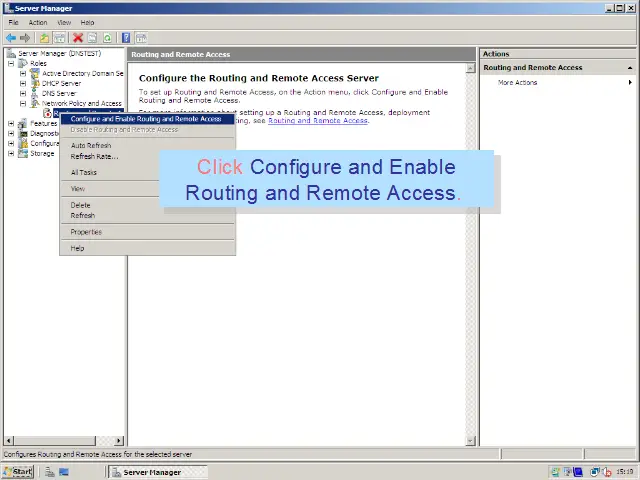Expand the DNS Server node
Image resolution: width=640 pixels, height=480 pixels.
23,93
